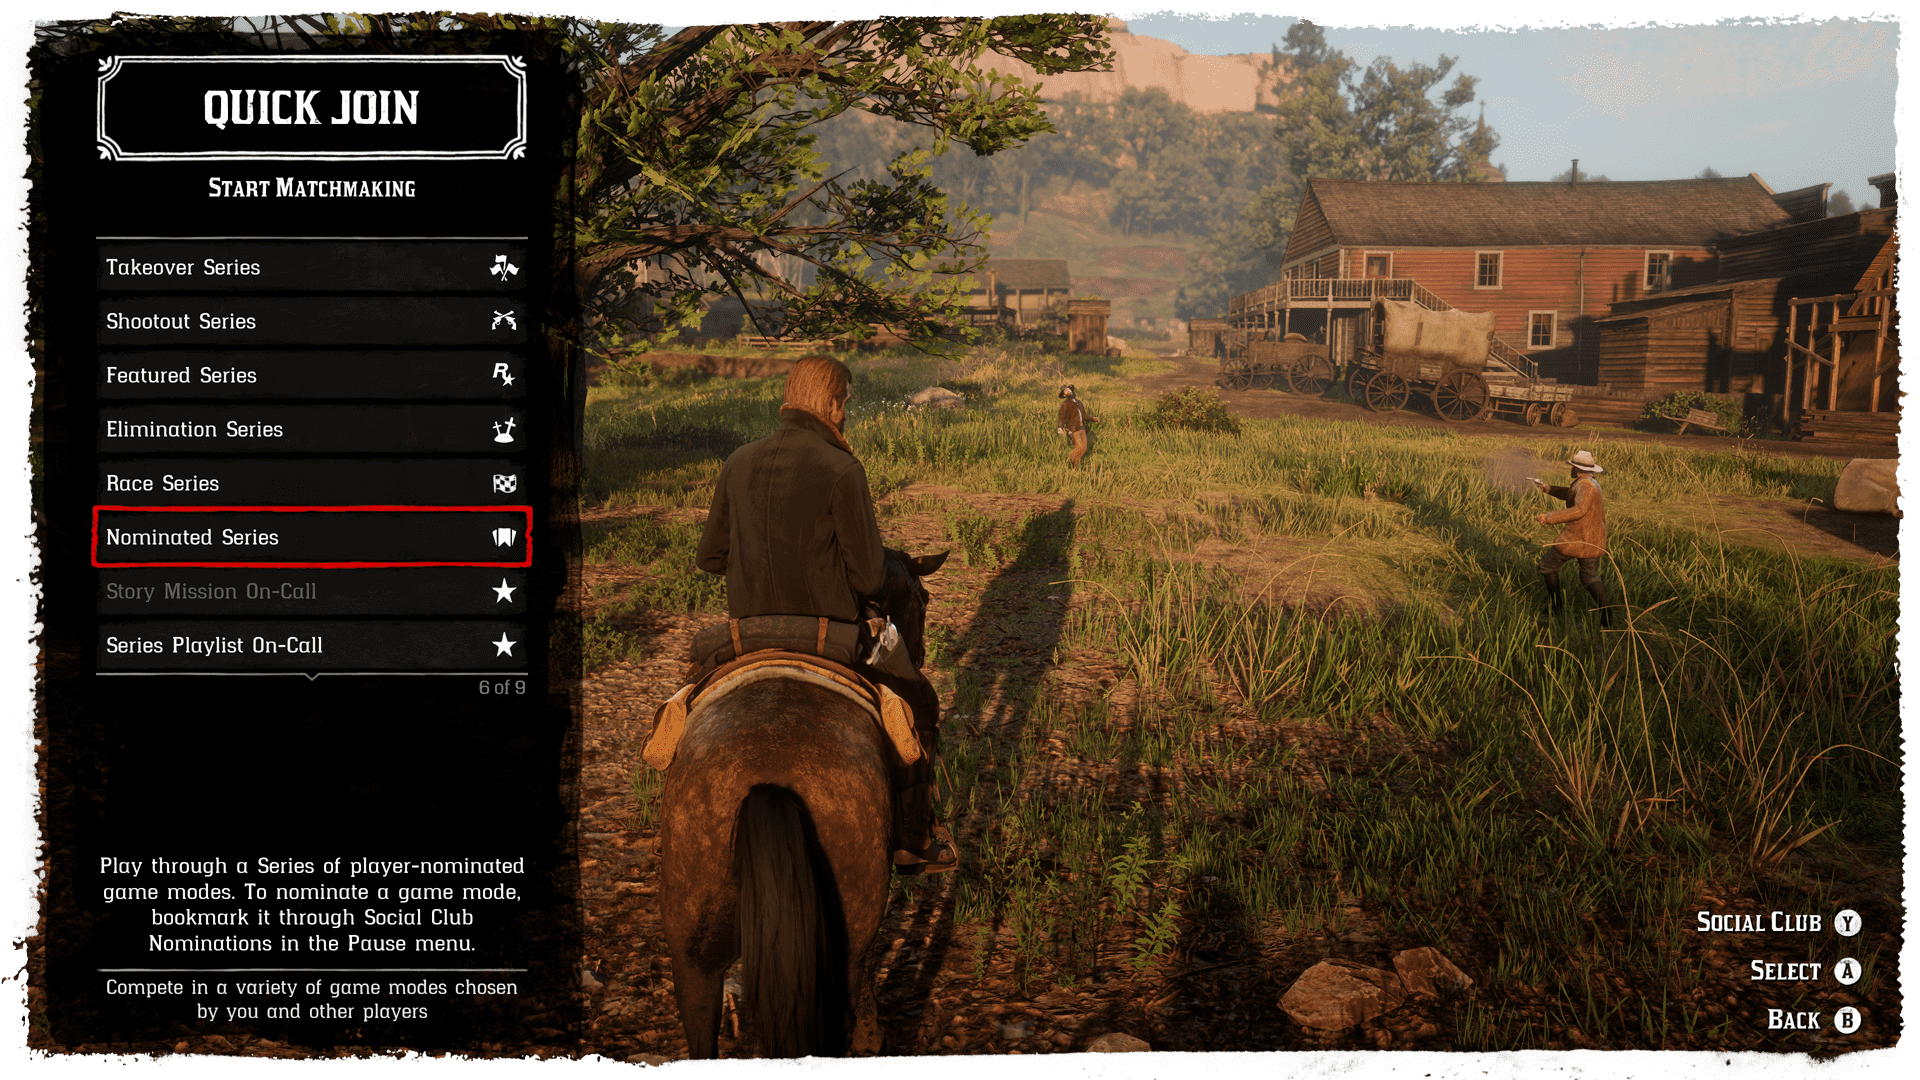Click the Takeover Series menu item

click(310, 268)
